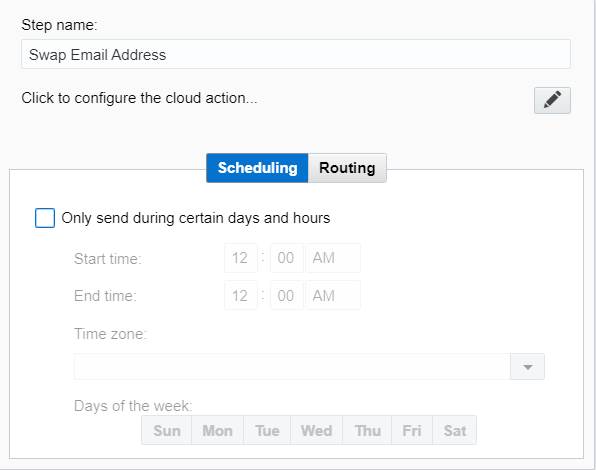Click the pencil edit icon

552,100
